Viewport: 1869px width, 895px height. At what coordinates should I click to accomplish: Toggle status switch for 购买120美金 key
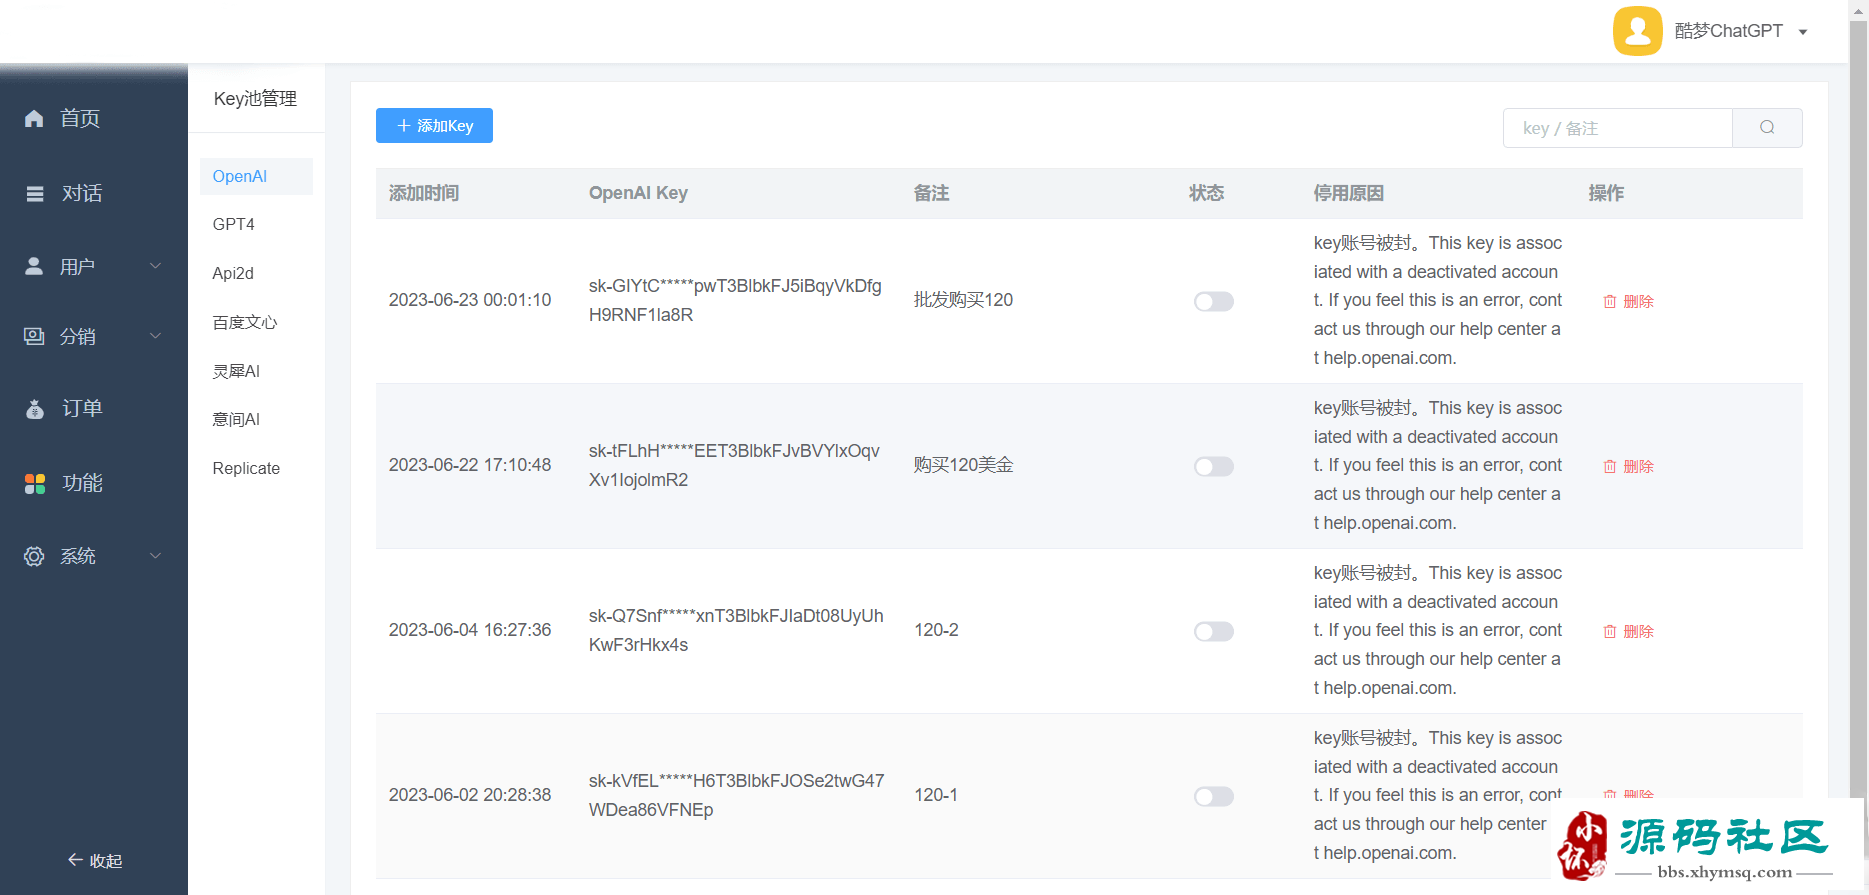[x=1214, y=466]
